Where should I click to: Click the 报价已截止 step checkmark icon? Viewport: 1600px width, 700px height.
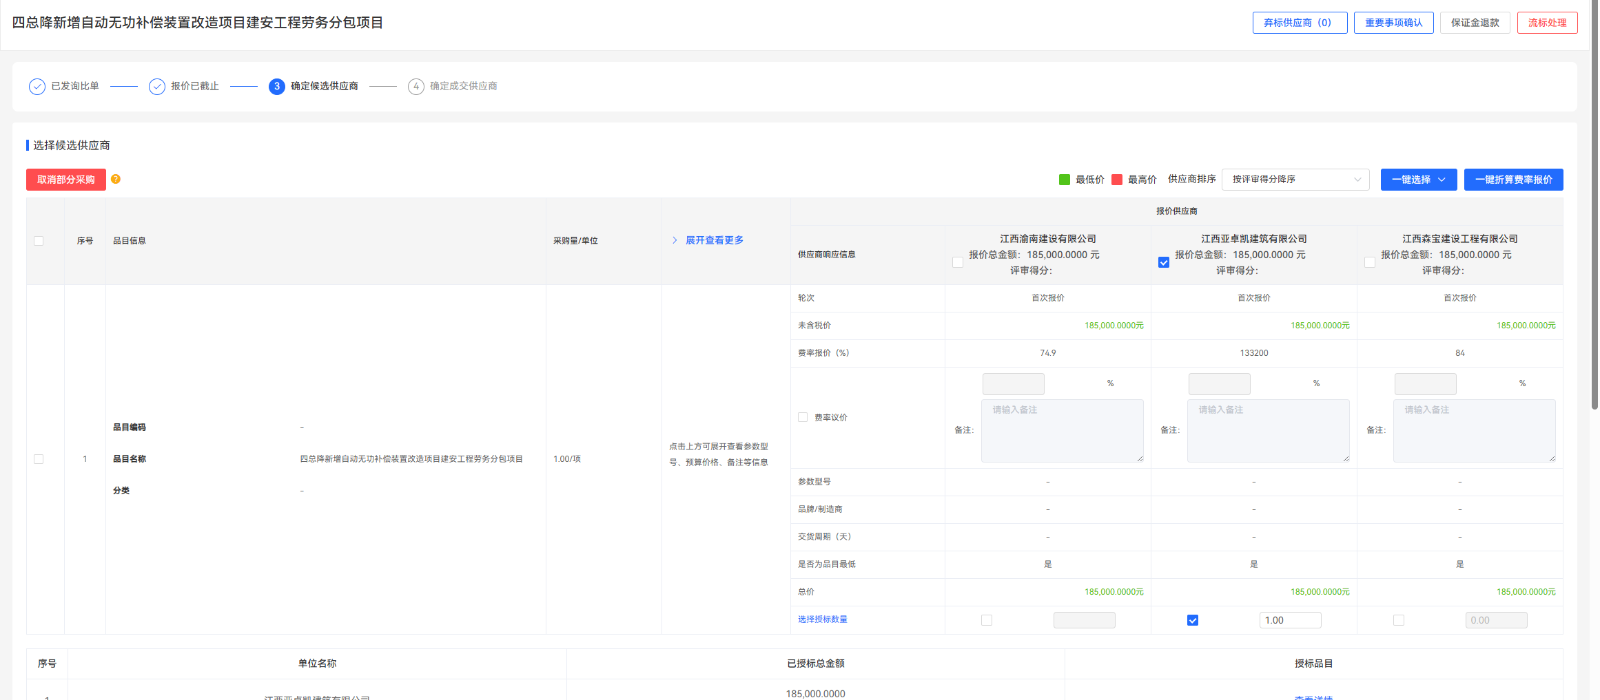[157, 86]
